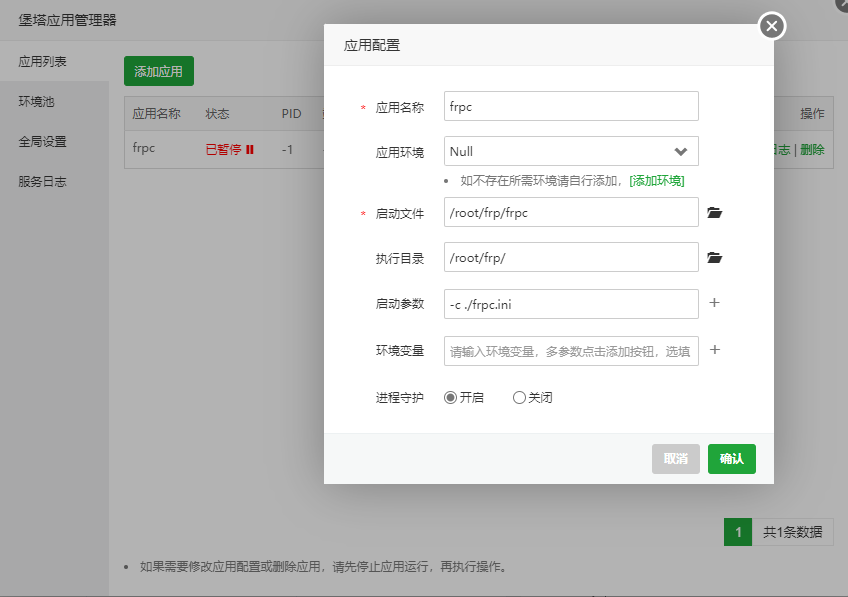Screen dimensions: 848x597
Task: Click the green 添加应用 button
Action: (x=158, y=71)
